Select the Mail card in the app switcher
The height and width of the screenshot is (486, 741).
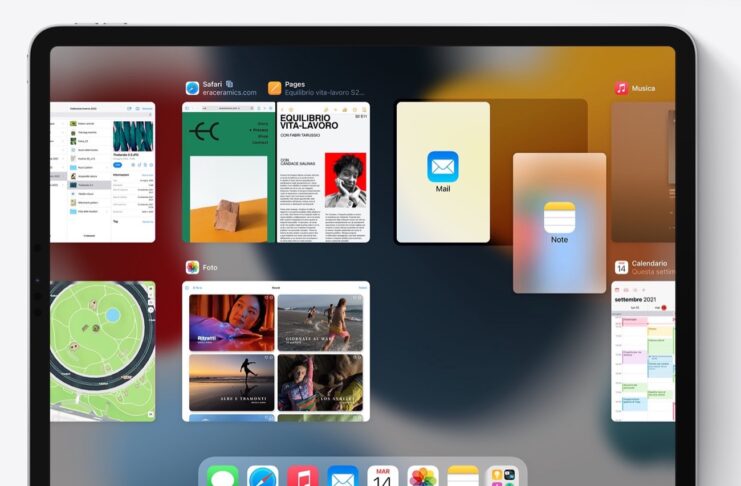click(x=443, y=173)
